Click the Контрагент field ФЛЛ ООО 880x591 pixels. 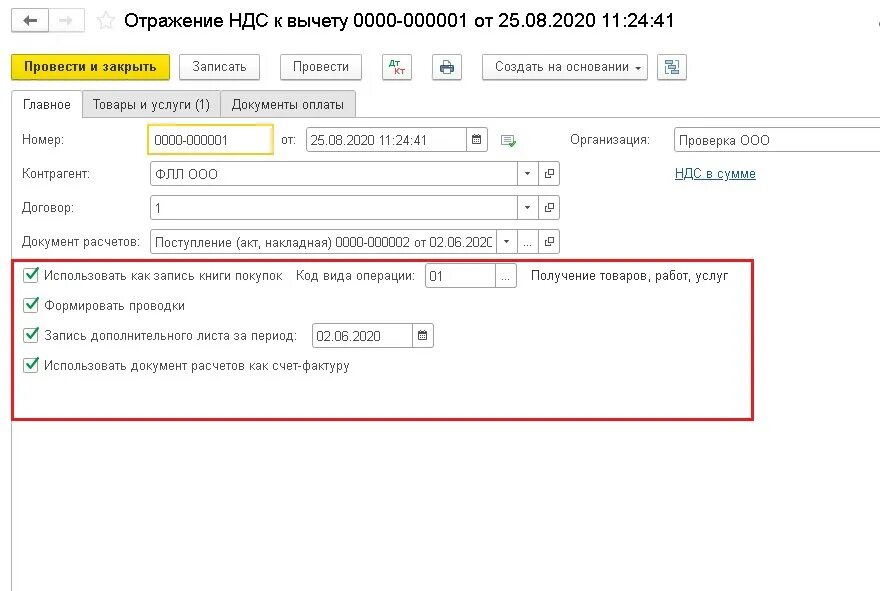coord(334,174)
